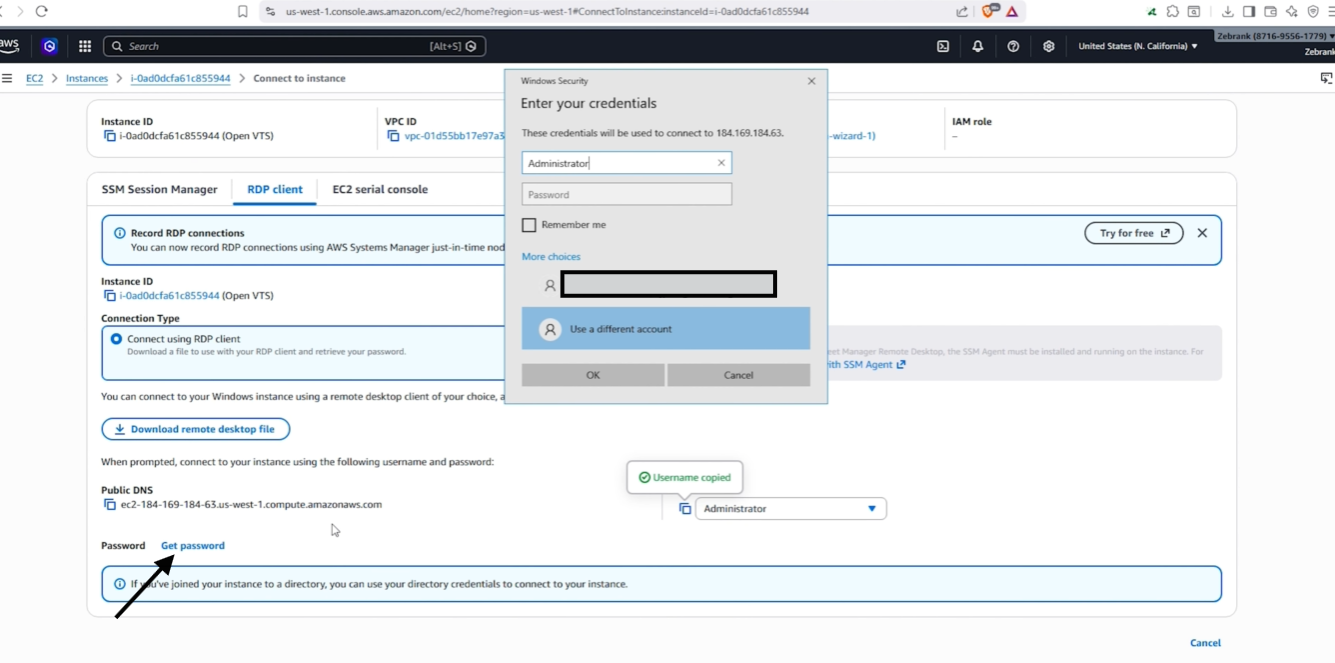
Task: Copy the Instance ID in the top summary
Action: [x=110, y=136]
